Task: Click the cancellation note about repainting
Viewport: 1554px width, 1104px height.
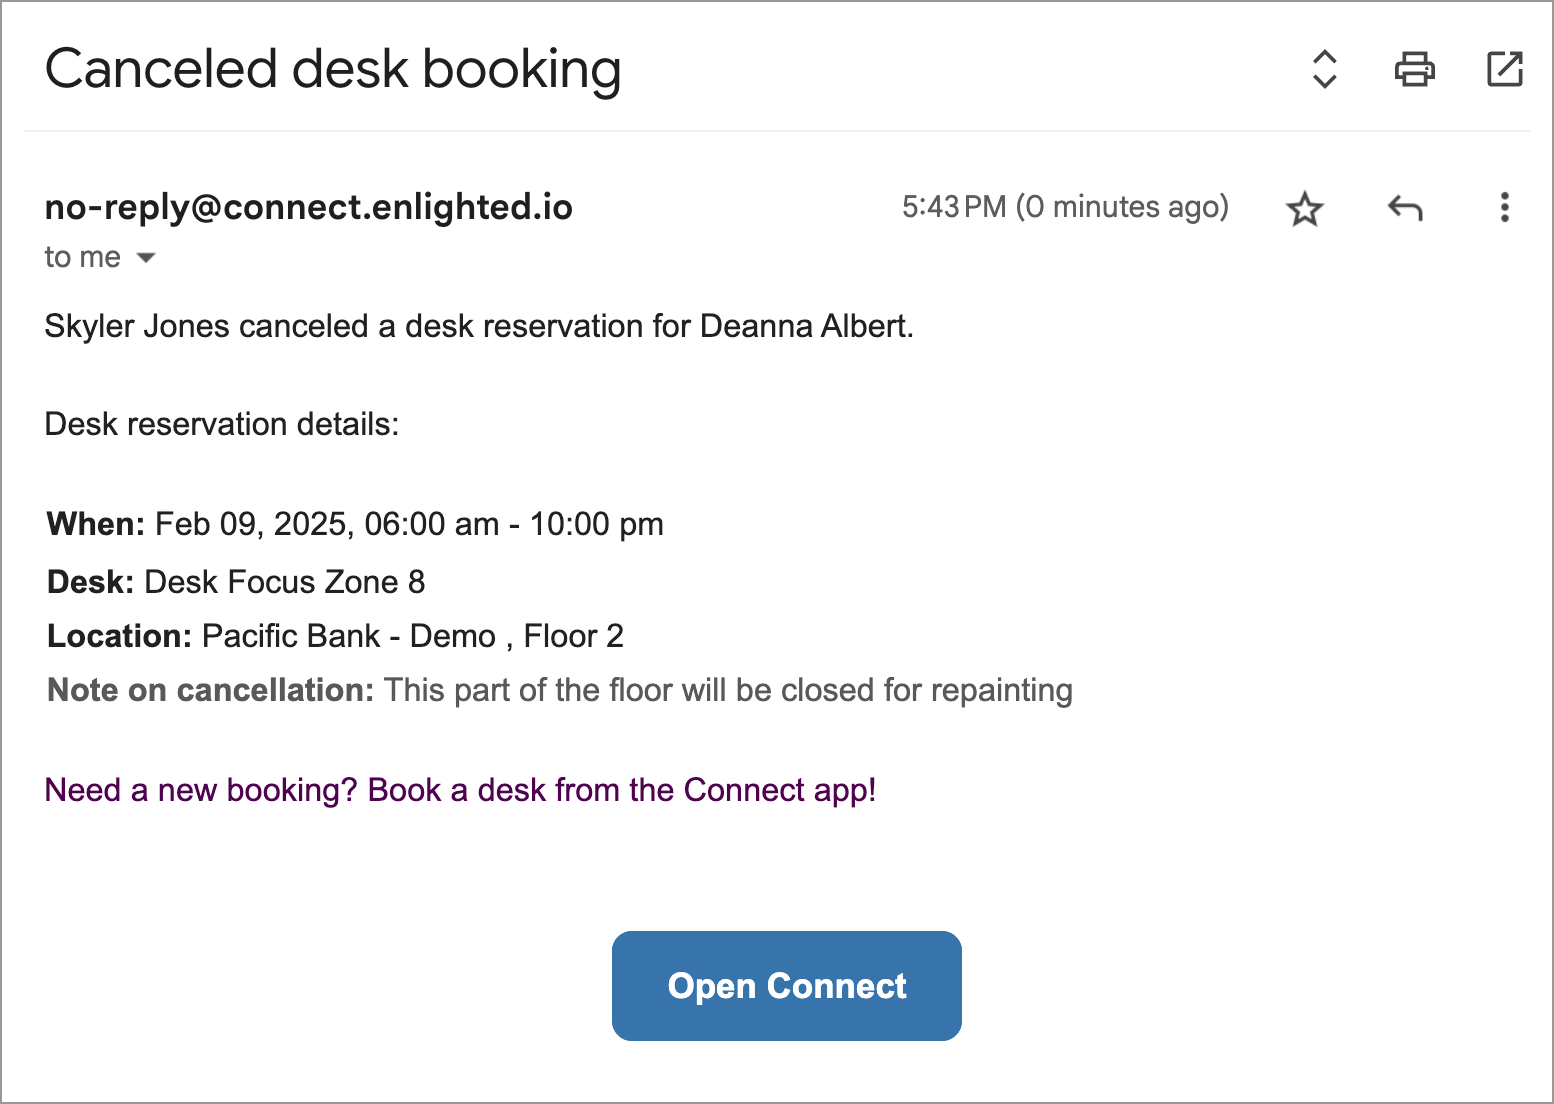Action: (x=560, y=690)
